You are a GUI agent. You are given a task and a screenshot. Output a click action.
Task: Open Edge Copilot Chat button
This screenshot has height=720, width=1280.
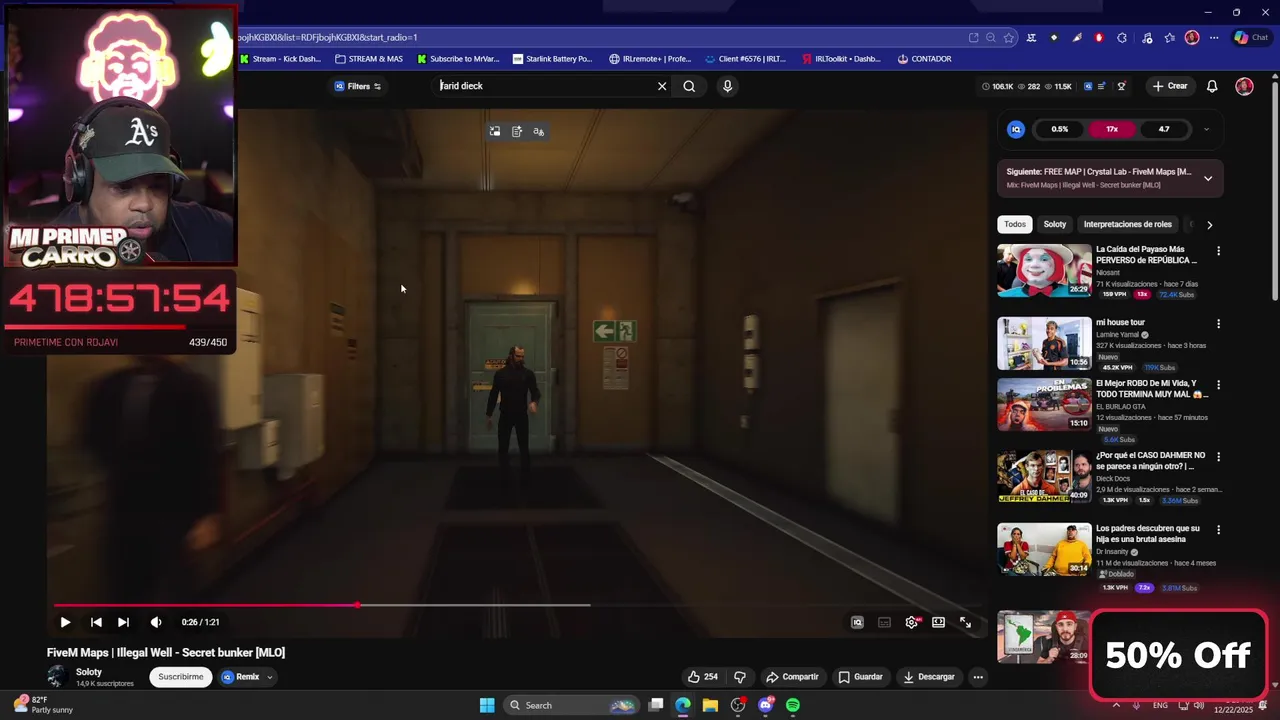(1251, 38)
